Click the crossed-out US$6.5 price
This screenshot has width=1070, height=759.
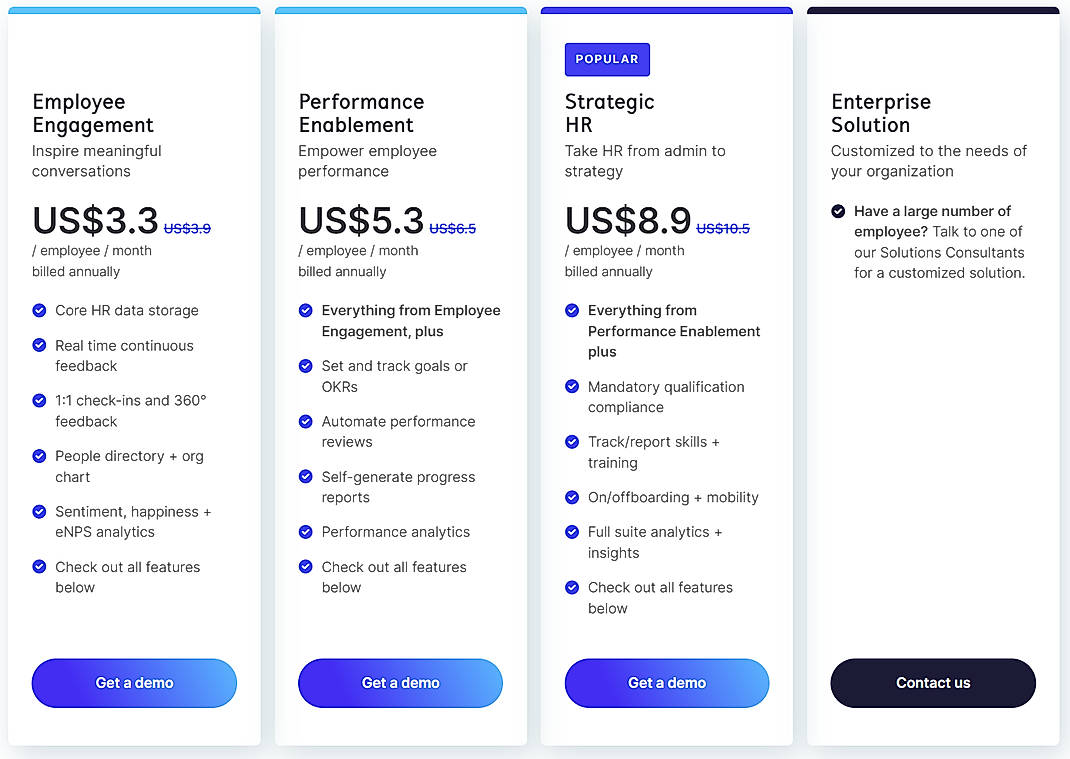452,228
